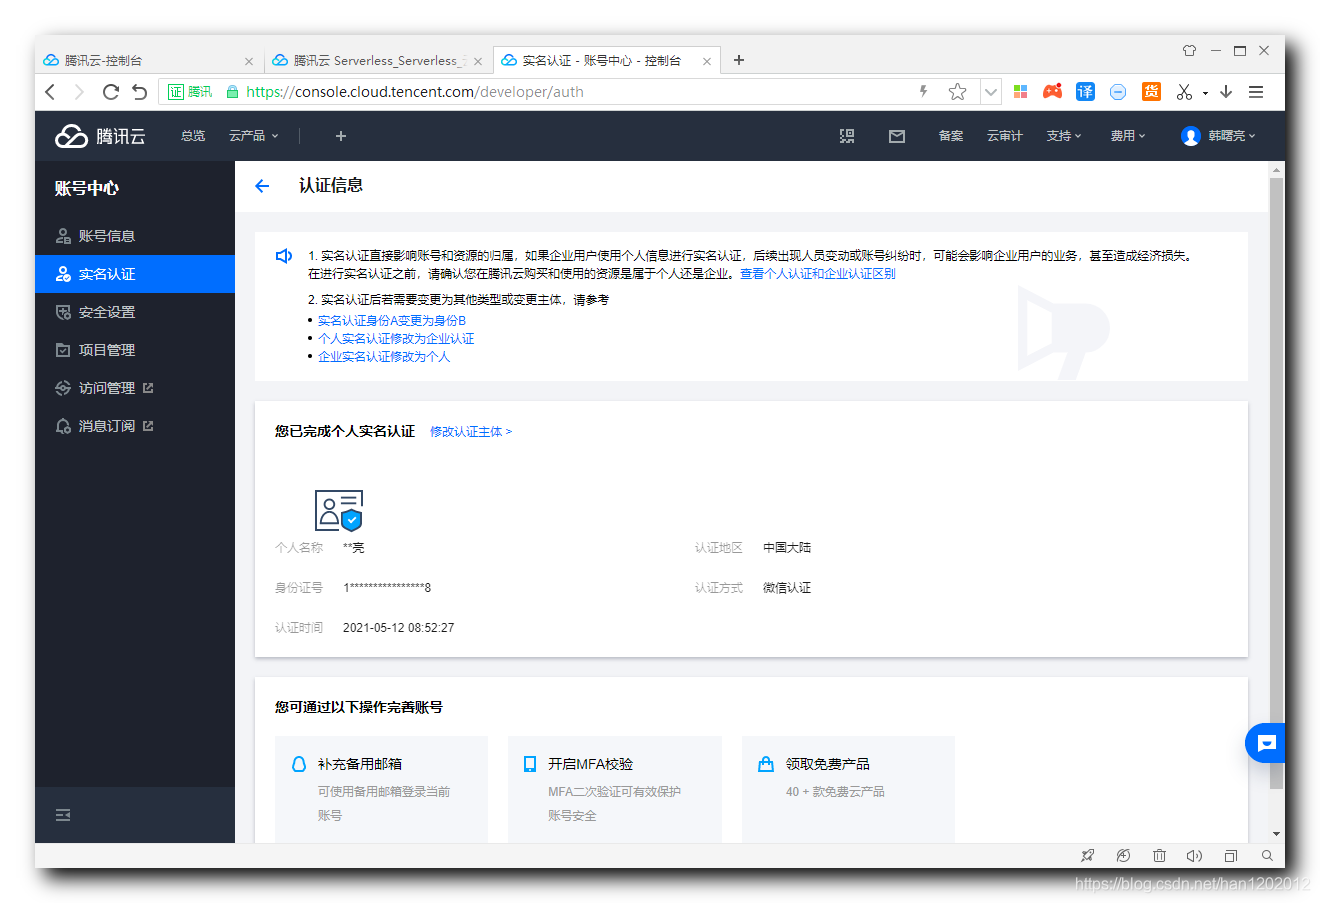Open dropdown arrow next to scissors tool
1320x903 pixels.
1205,93
